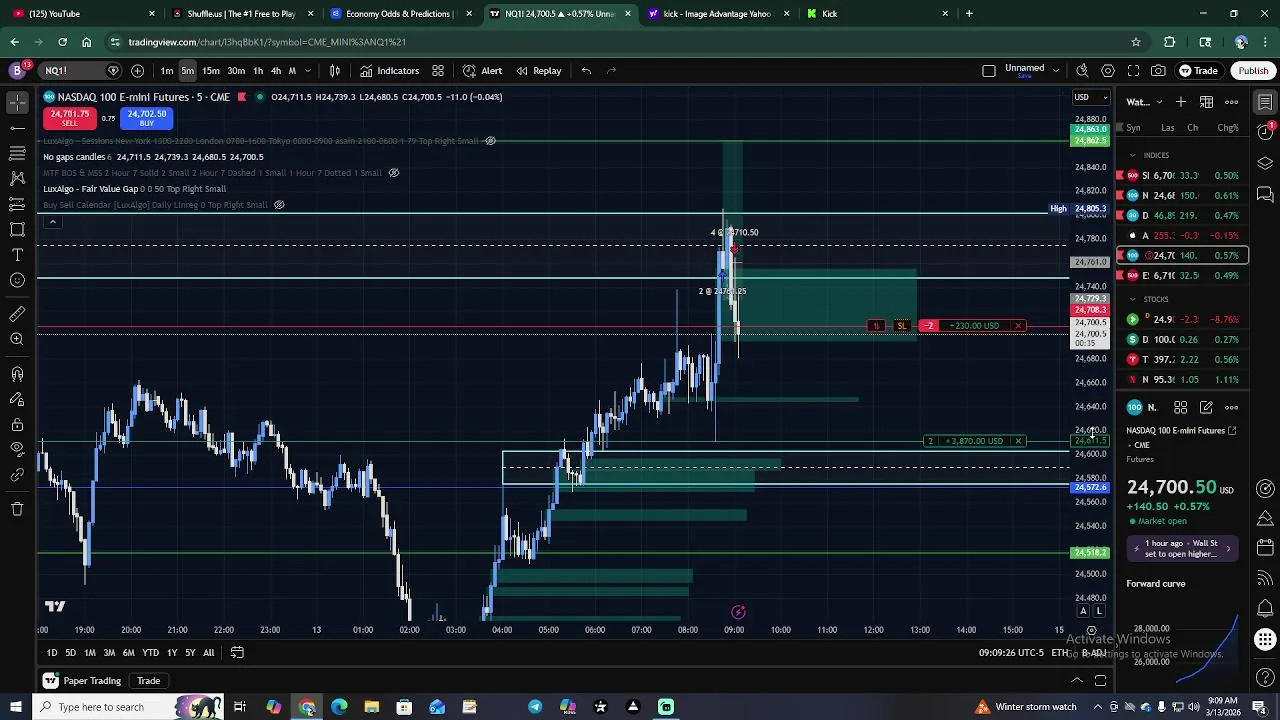1280x720 pixels.
Task: Show the hidden Buy Sell Calendar indicator
Action: (279, 205)
